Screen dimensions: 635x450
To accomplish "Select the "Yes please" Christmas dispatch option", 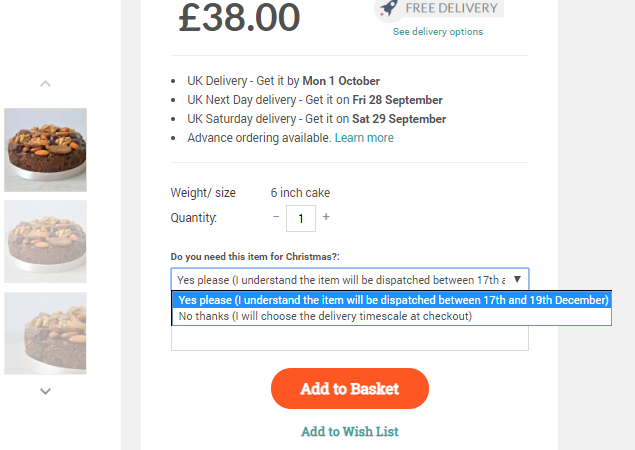I will tap(393, 300).
